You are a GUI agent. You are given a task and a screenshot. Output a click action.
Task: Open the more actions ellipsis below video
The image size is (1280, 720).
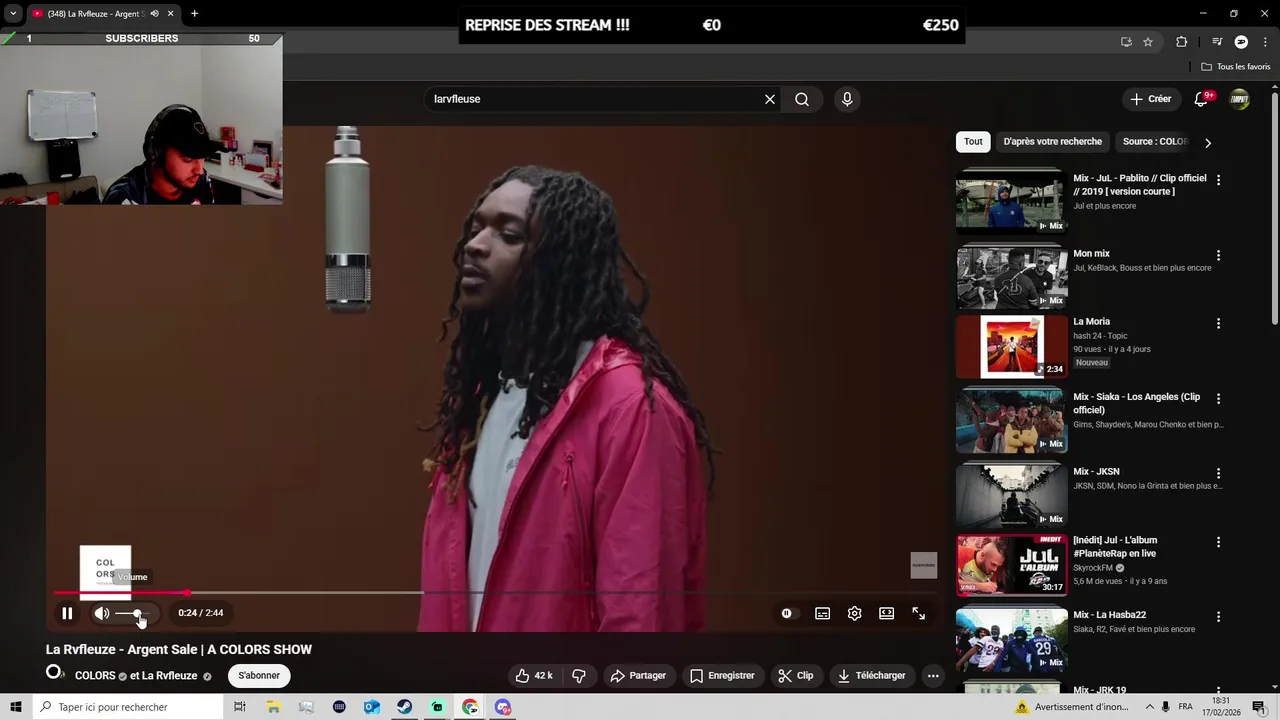click(933, 675)
